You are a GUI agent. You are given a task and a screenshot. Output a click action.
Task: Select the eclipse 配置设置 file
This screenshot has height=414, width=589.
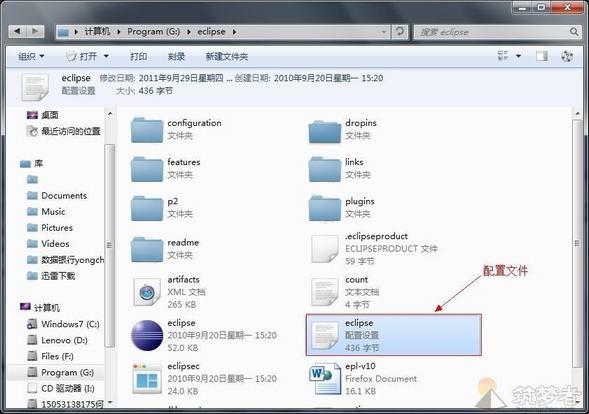(393, 335)
